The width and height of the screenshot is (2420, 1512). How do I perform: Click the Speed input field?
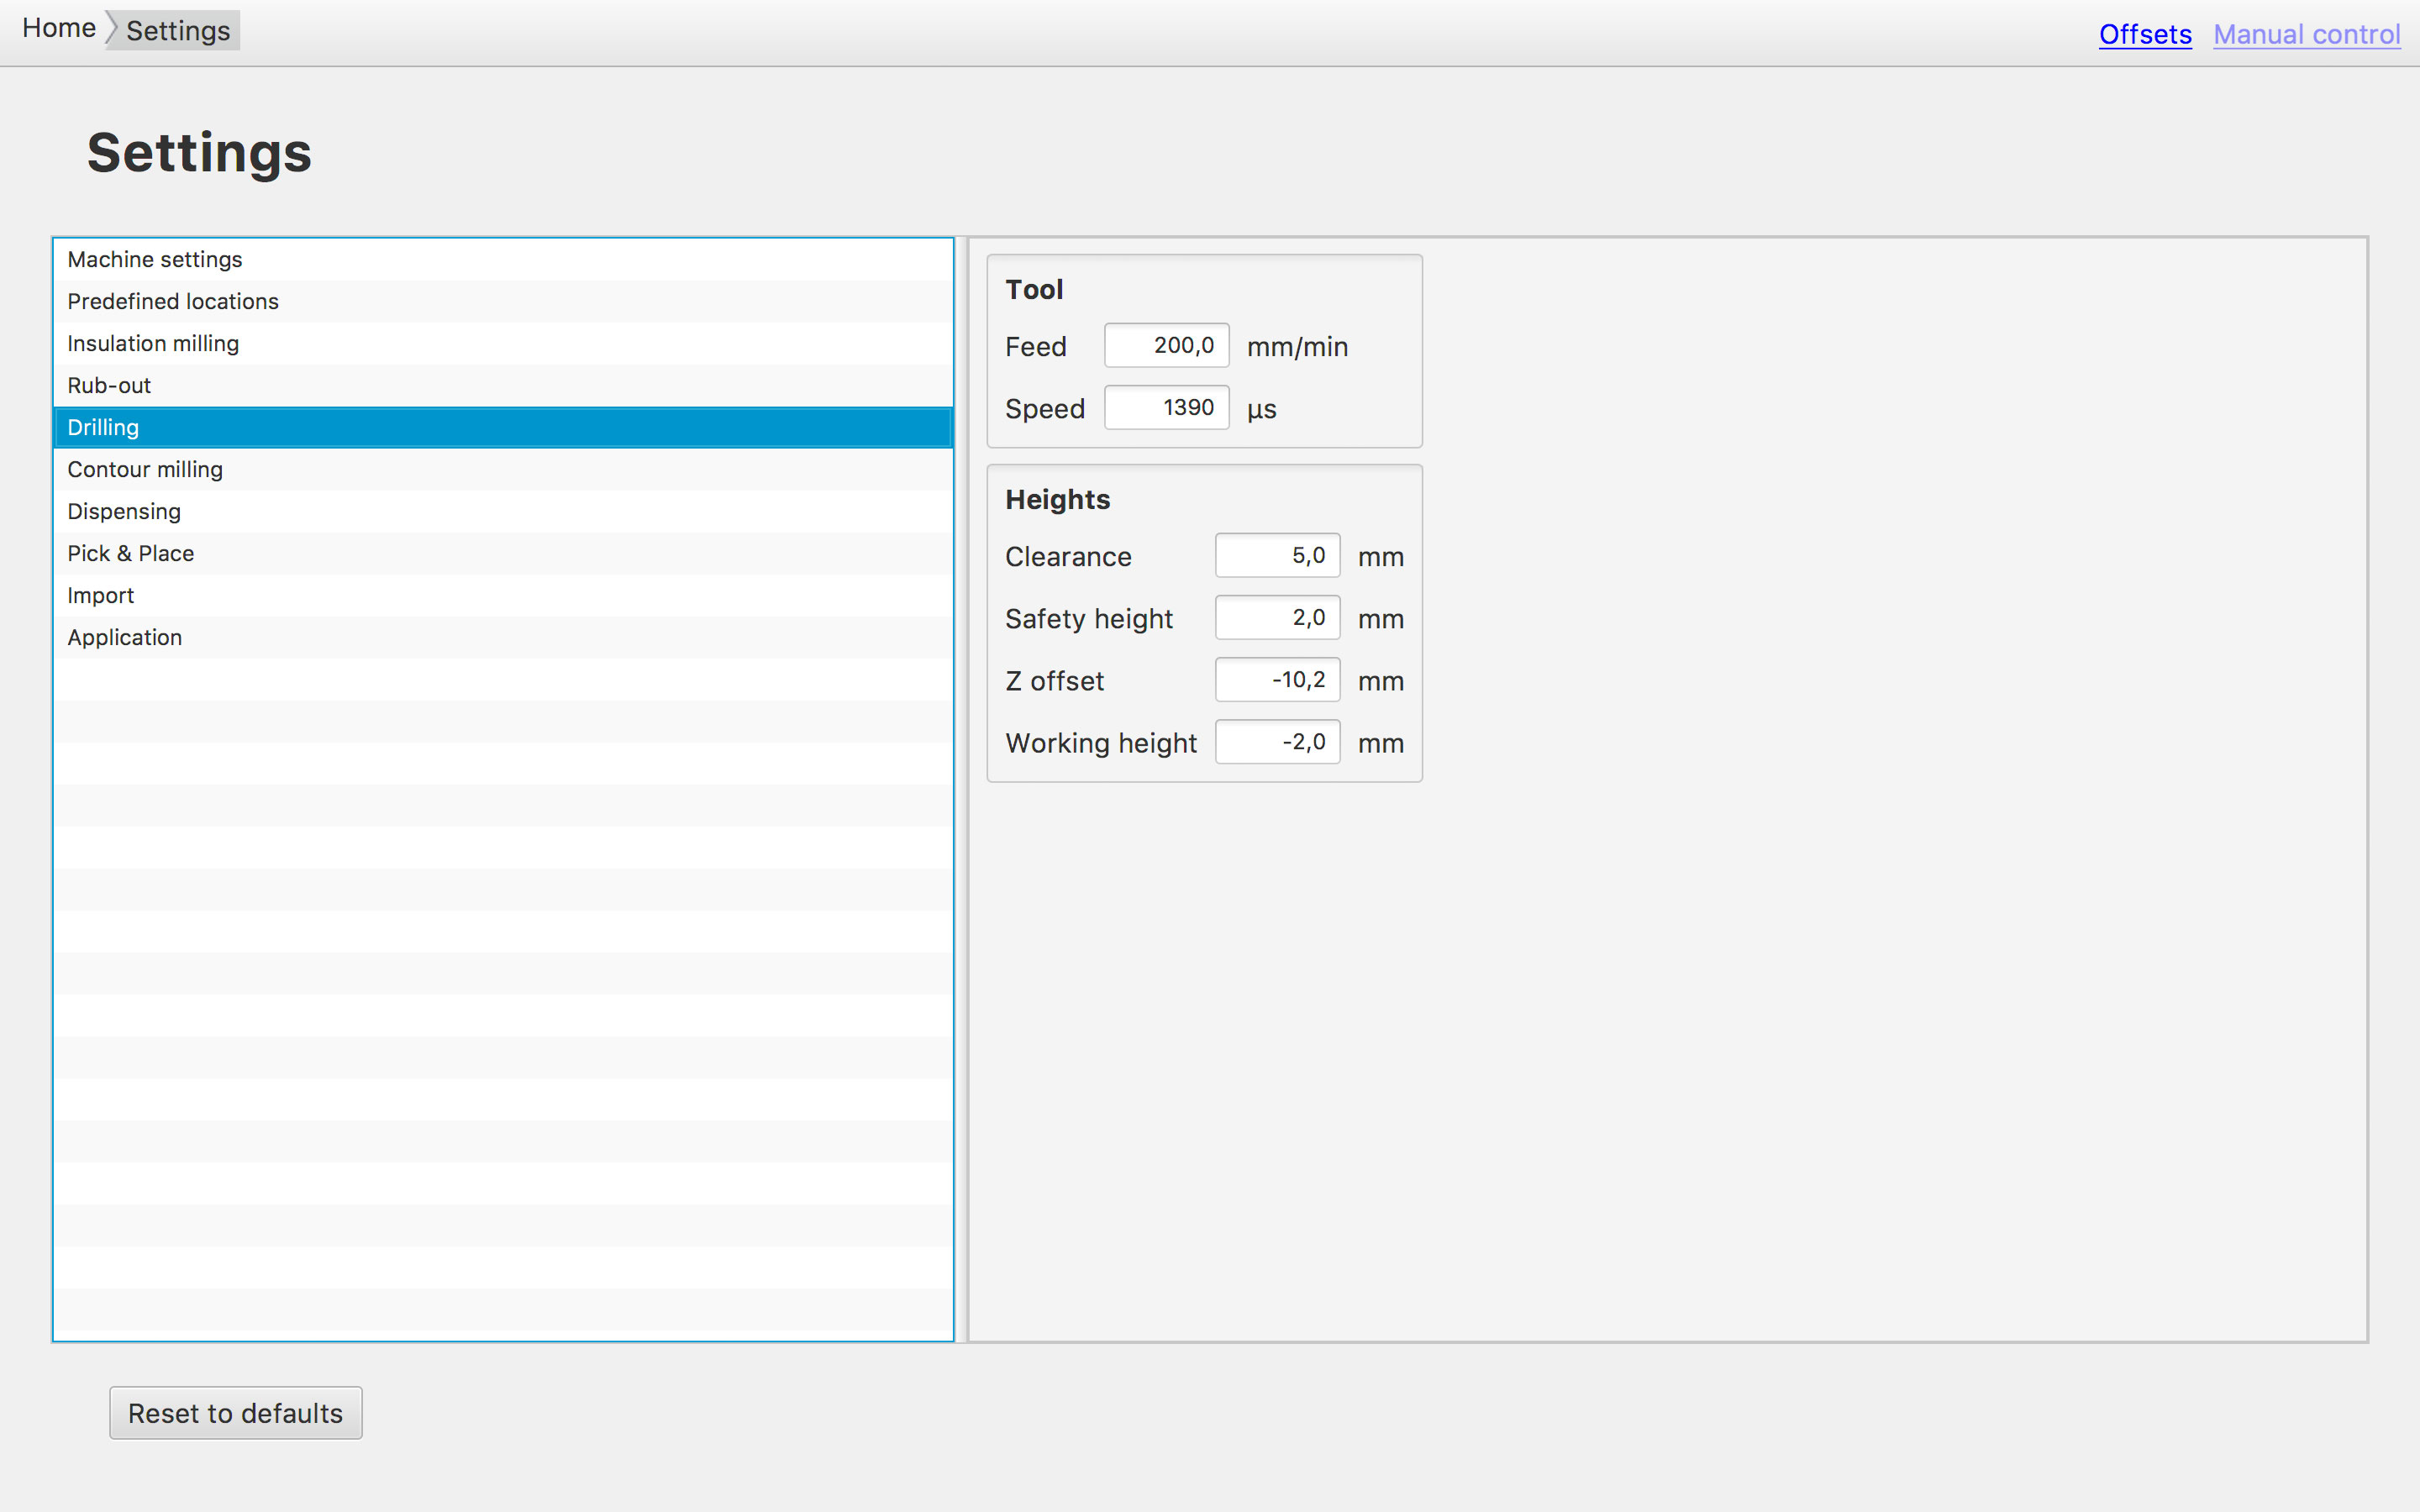(1166, 408)
